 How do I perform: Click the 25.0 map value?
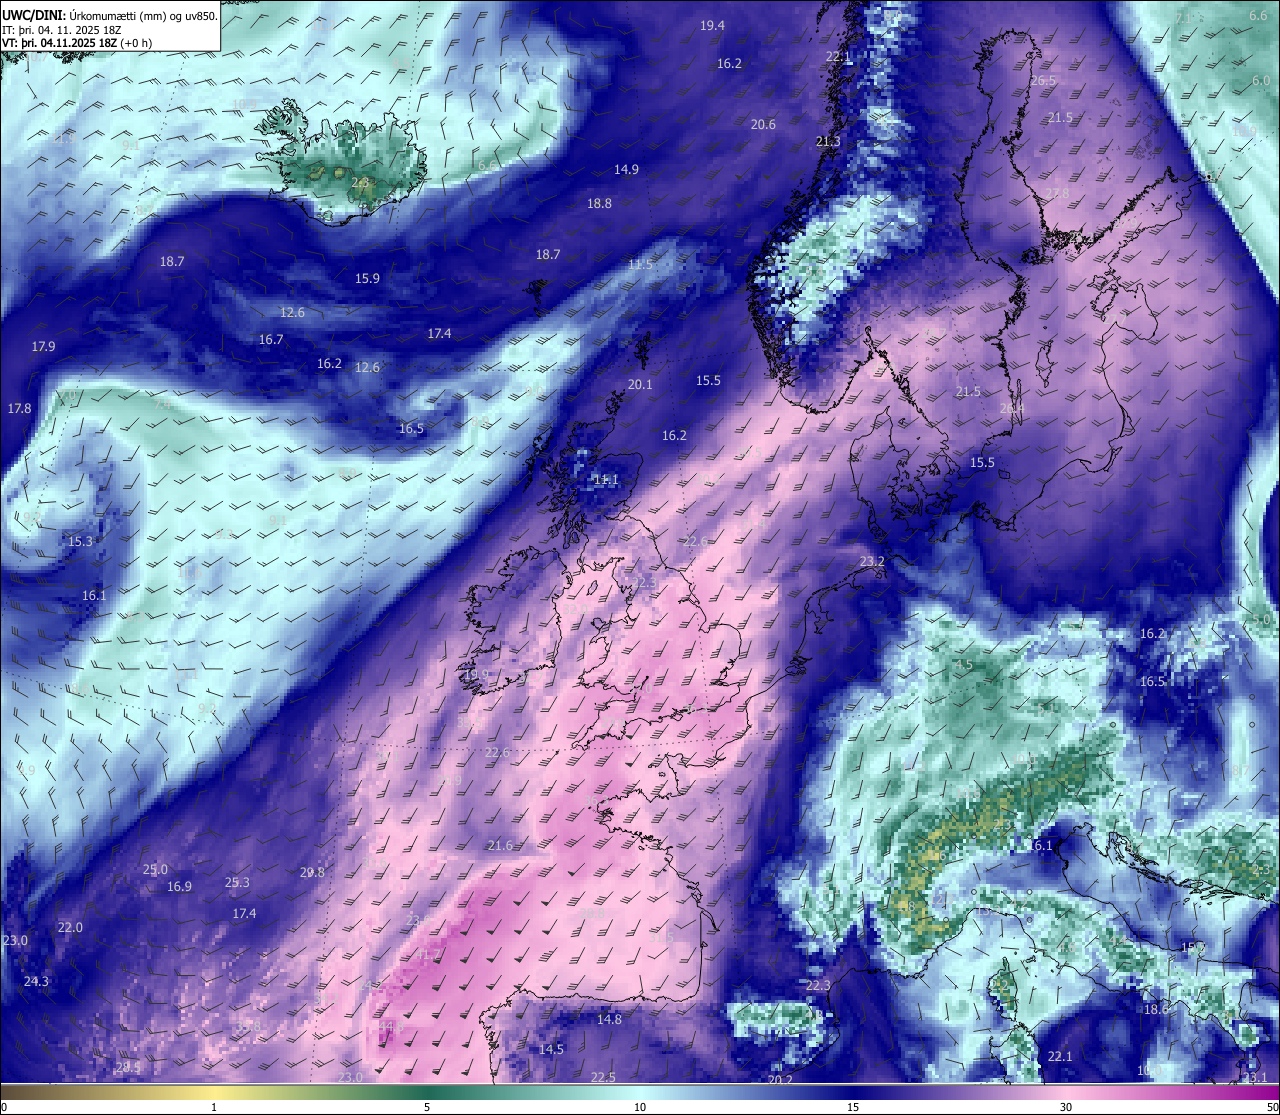[155, 870]
